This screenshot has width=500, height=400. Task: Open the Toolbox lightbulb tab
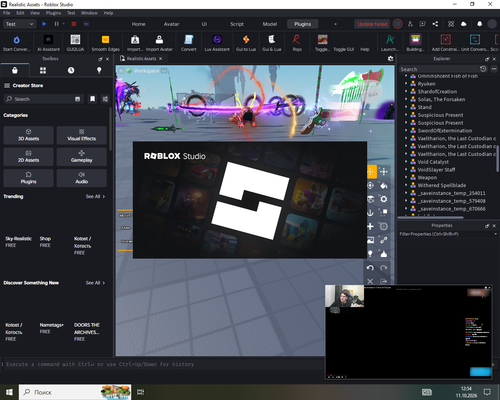click(99, 70)
